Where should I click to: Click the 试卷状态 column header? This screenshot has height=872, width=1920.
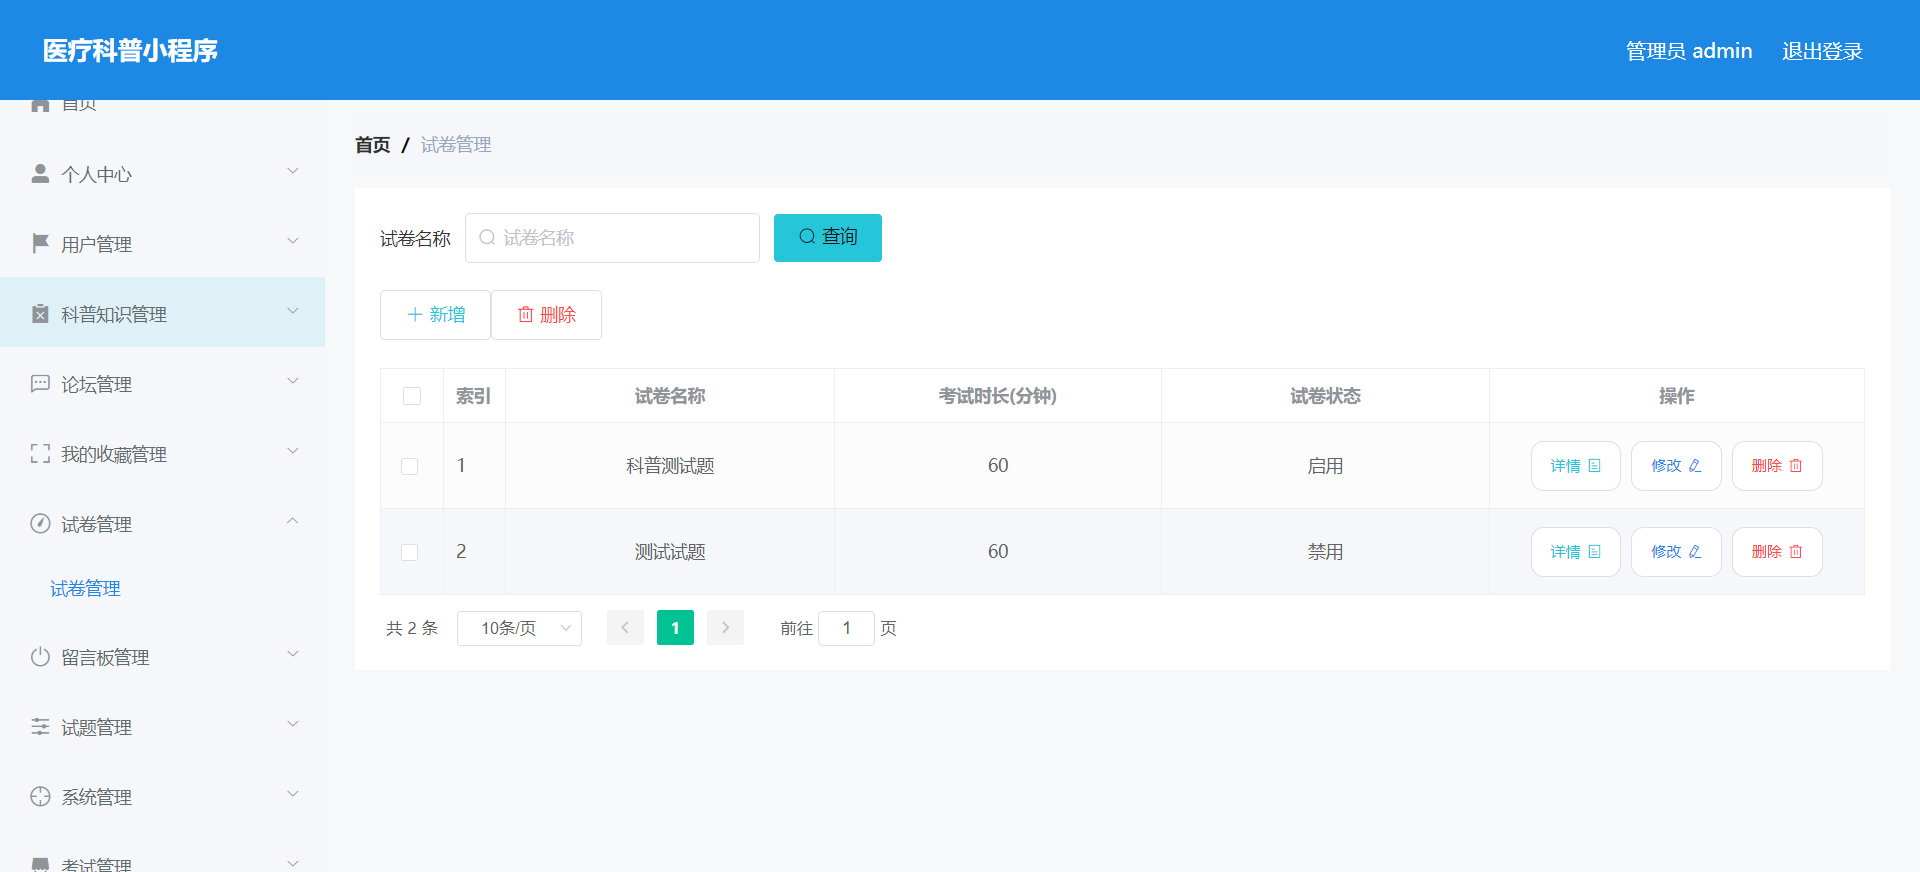pos(1325,396)
